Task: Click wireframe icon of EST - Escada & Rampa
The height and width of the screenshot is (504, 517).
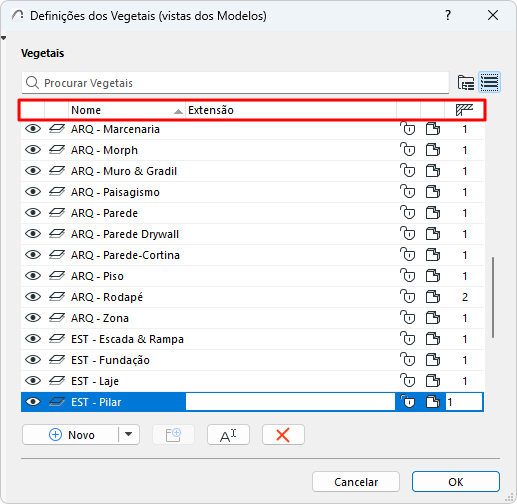Action: coord(57,339)
